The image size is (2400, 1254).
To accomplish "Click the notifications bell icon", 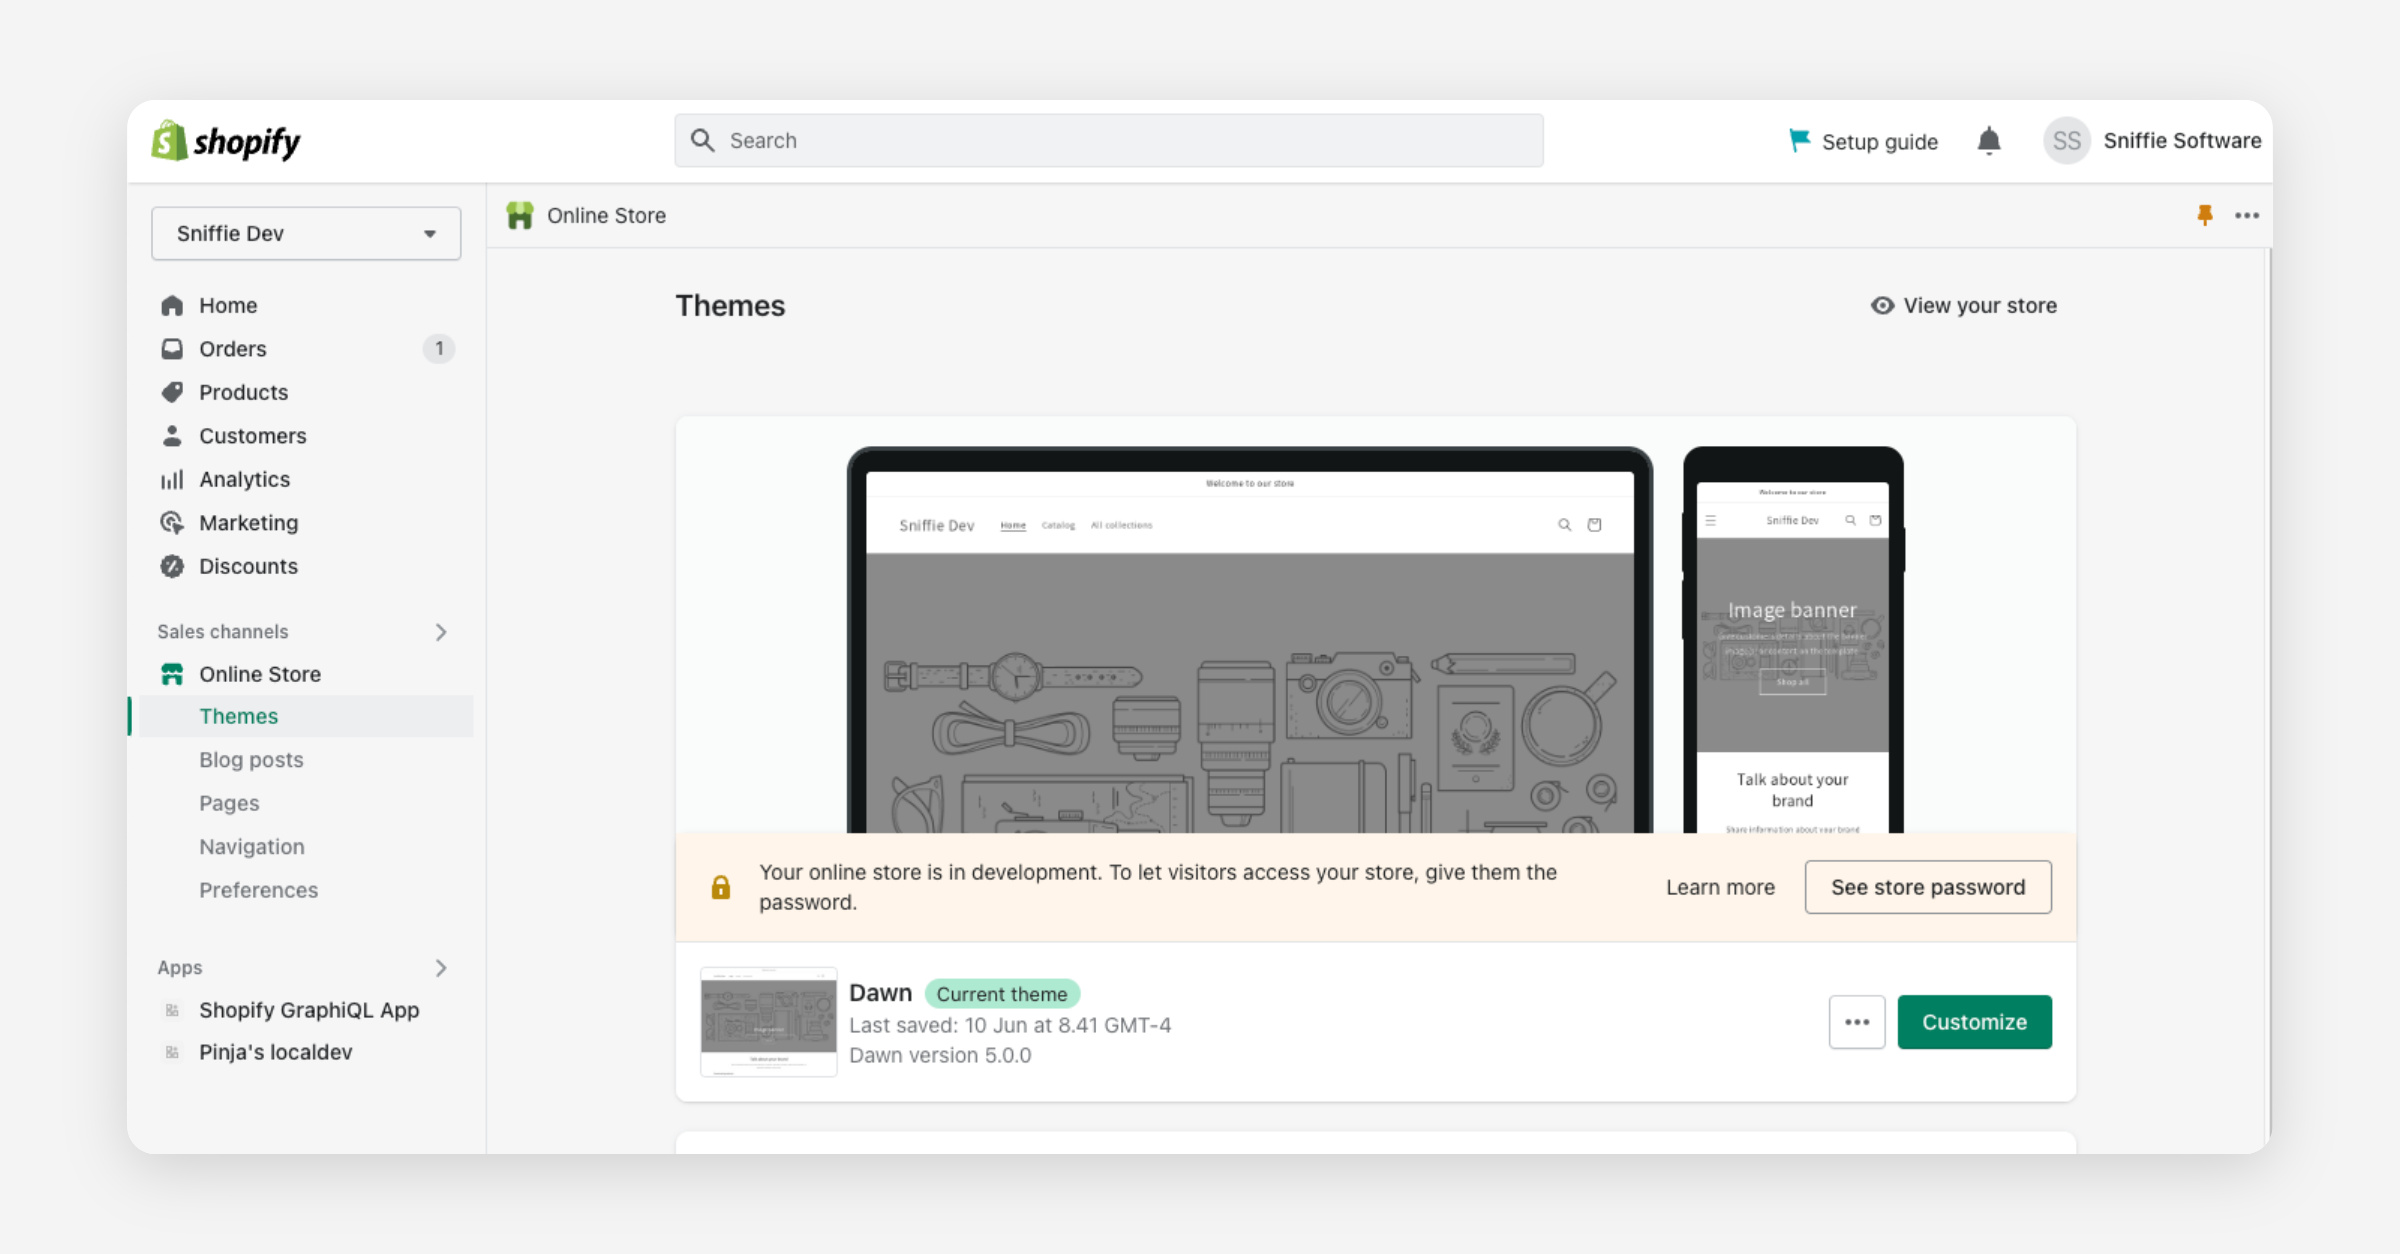I will click(1988, 141).
